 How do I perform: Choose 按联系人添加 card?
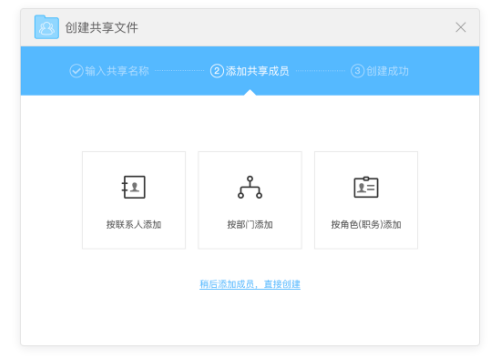134,200
